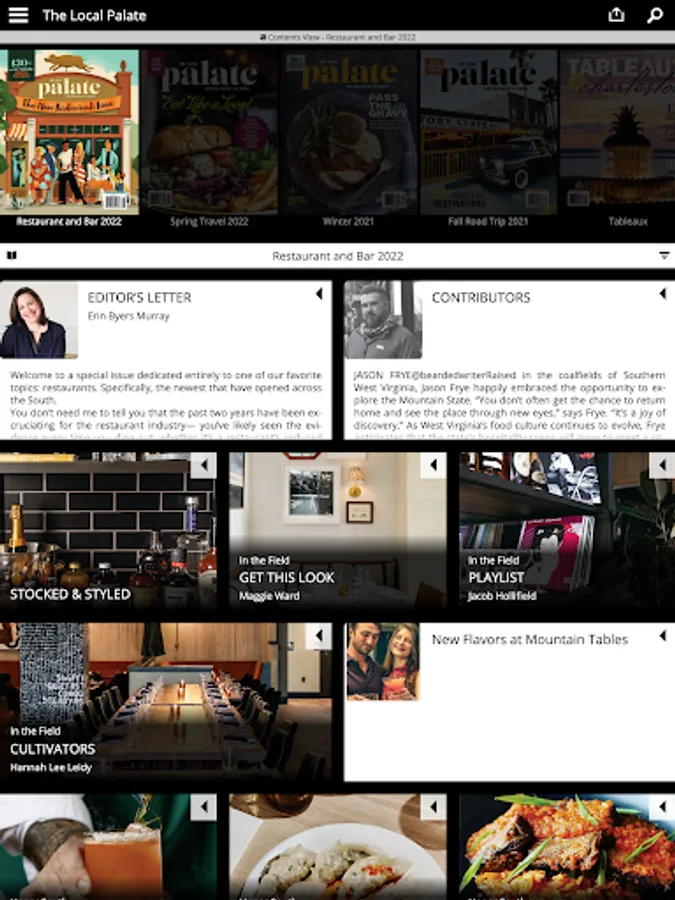Tap the share icon

pos(616,15)
